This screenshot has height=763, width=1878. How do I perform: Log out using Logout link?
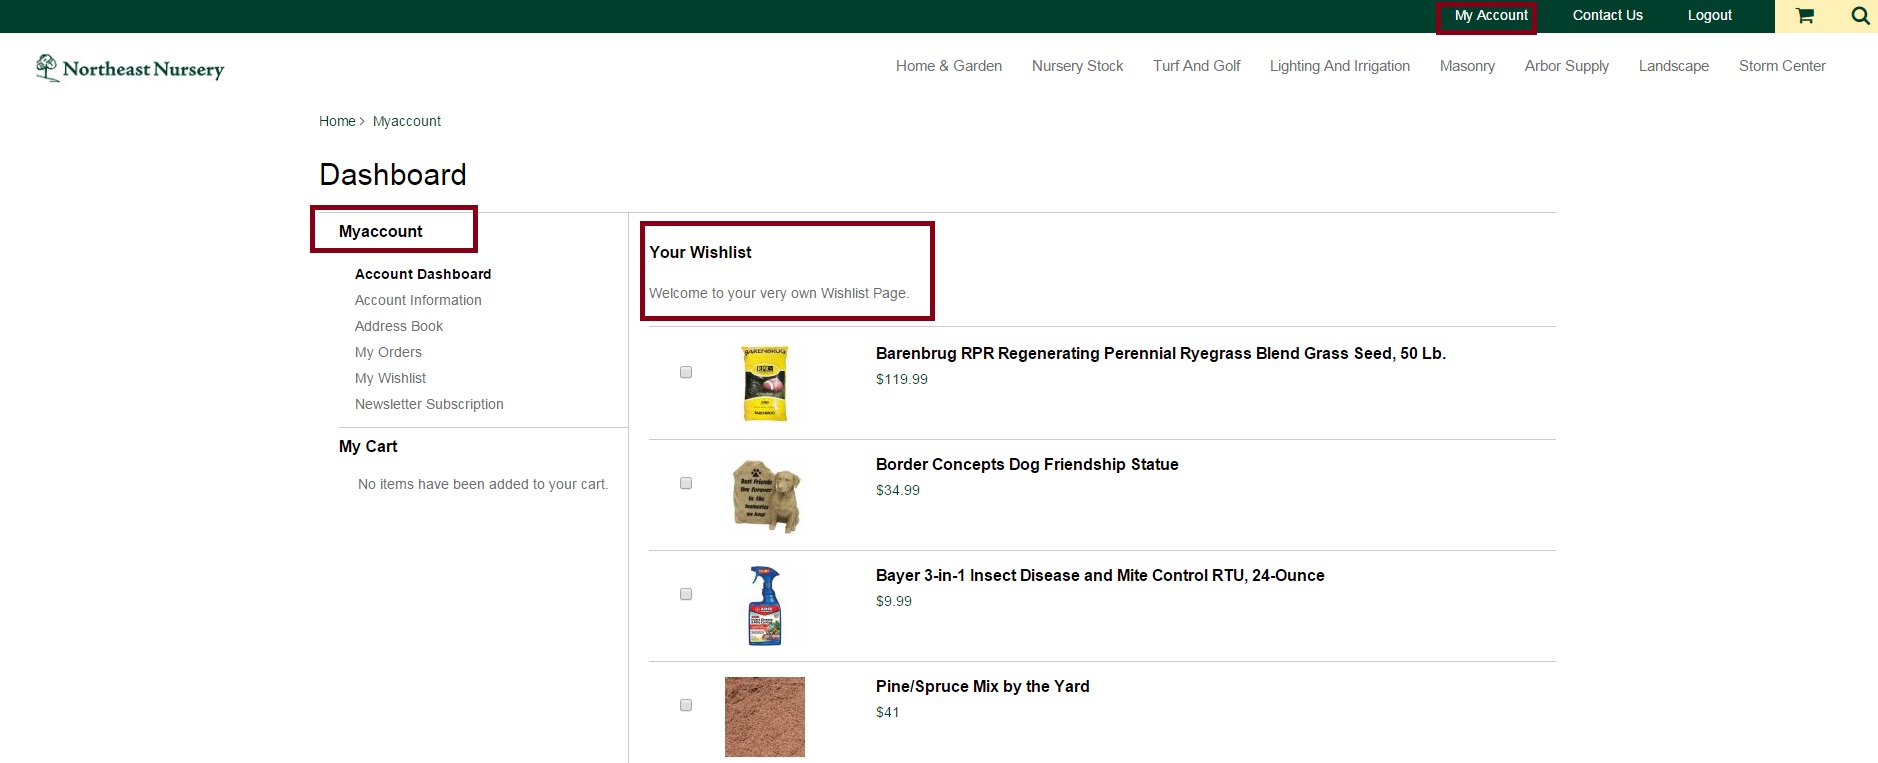click(x=1709, y=15)
